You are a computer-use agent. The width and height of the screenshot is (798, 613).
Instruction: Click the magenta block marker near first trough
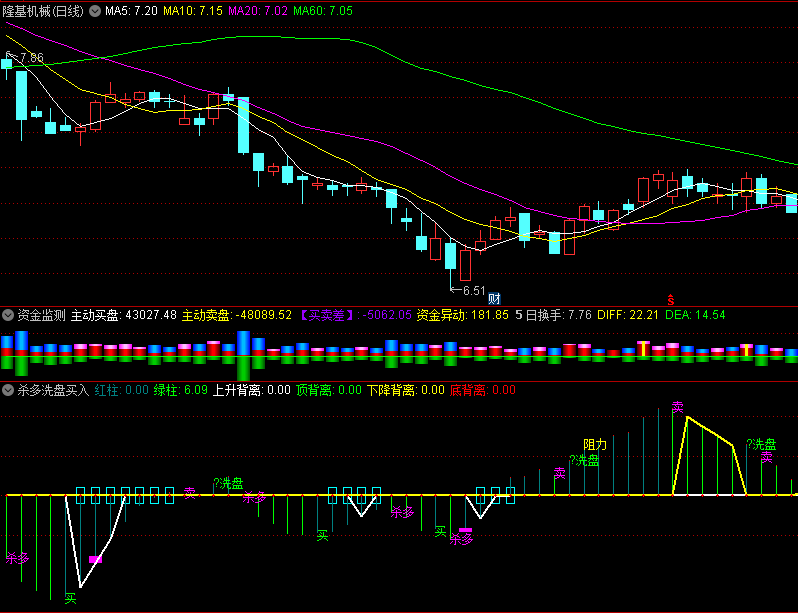95,560
